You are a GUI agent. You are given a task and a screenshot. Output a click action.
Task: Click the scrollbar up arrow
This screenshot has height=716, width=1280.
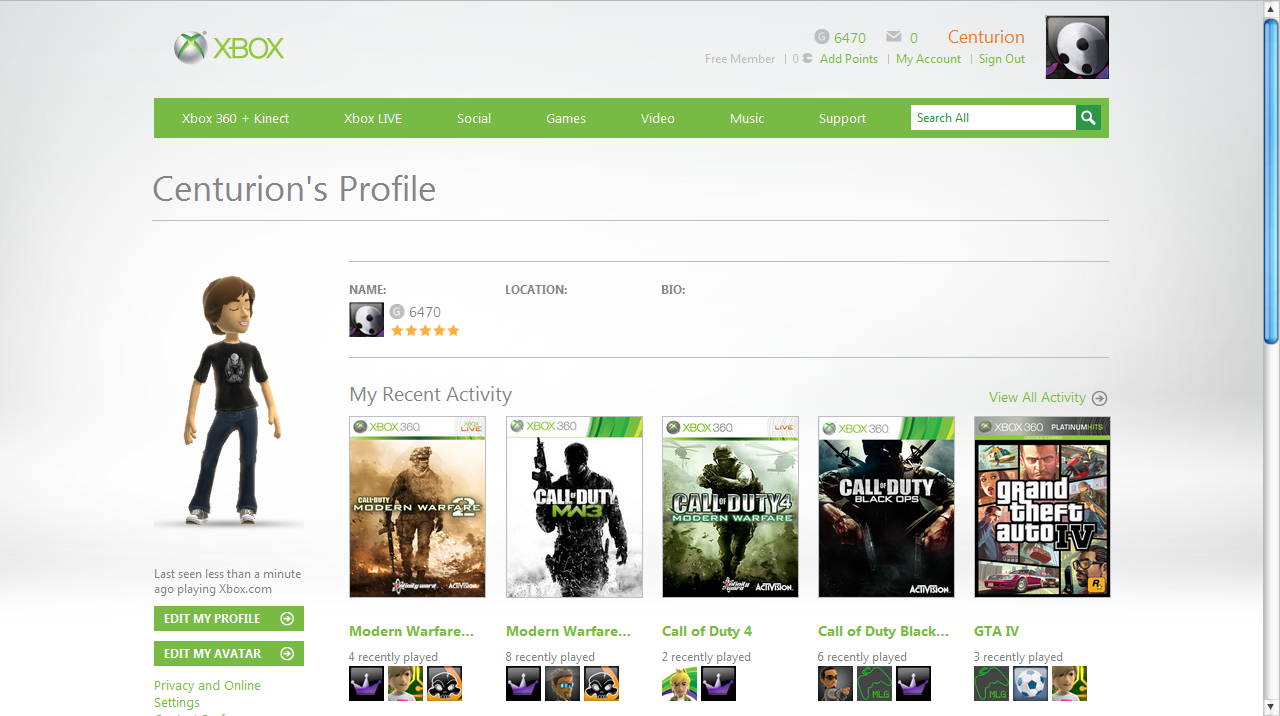[1271, 8]
